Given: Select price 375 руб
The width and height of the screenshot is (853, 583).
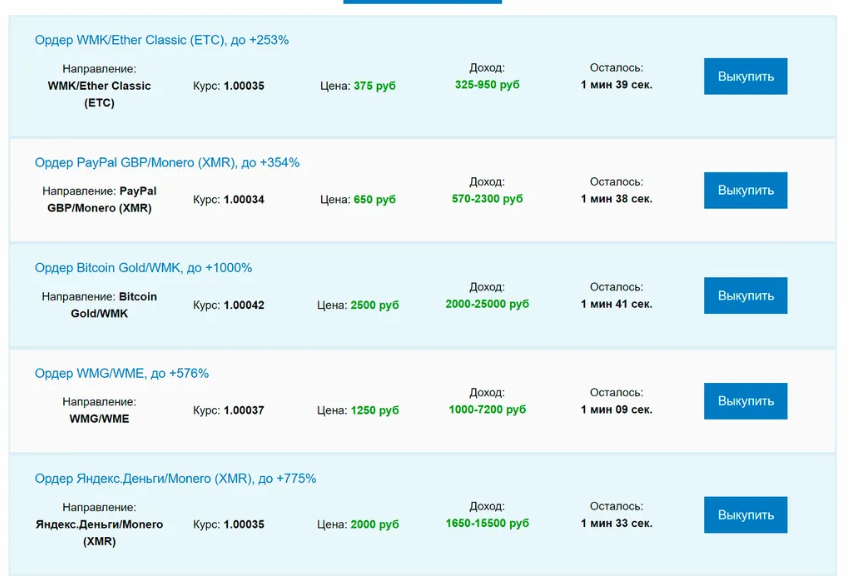Looking at the screenshot, I should [x=374, y=86].
